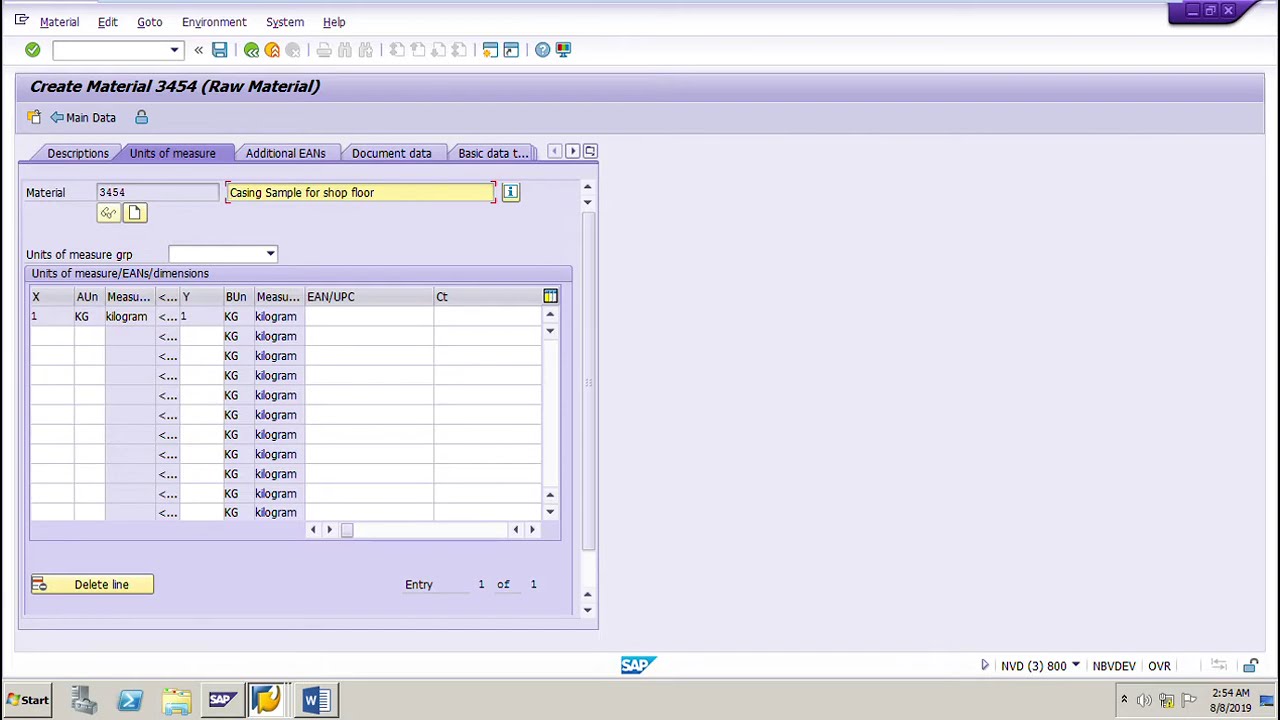Click the clock showing 2:54 AM
This screenshot has height=720, width=1280.
(x=1230, y=693)
